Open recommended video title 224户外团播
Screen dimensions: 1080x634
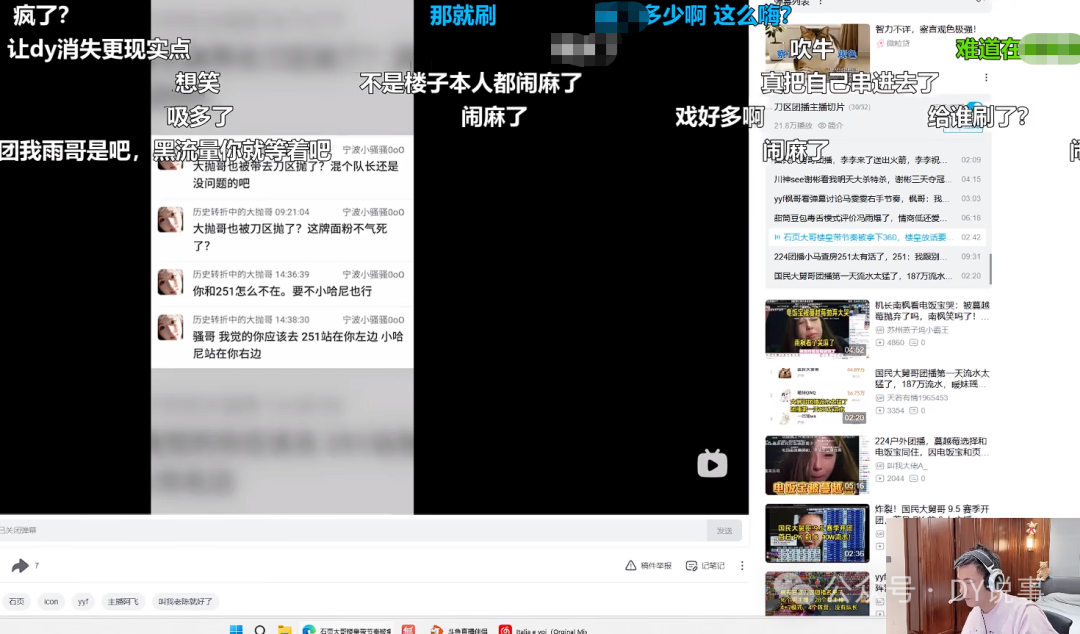tap(932, 447)
